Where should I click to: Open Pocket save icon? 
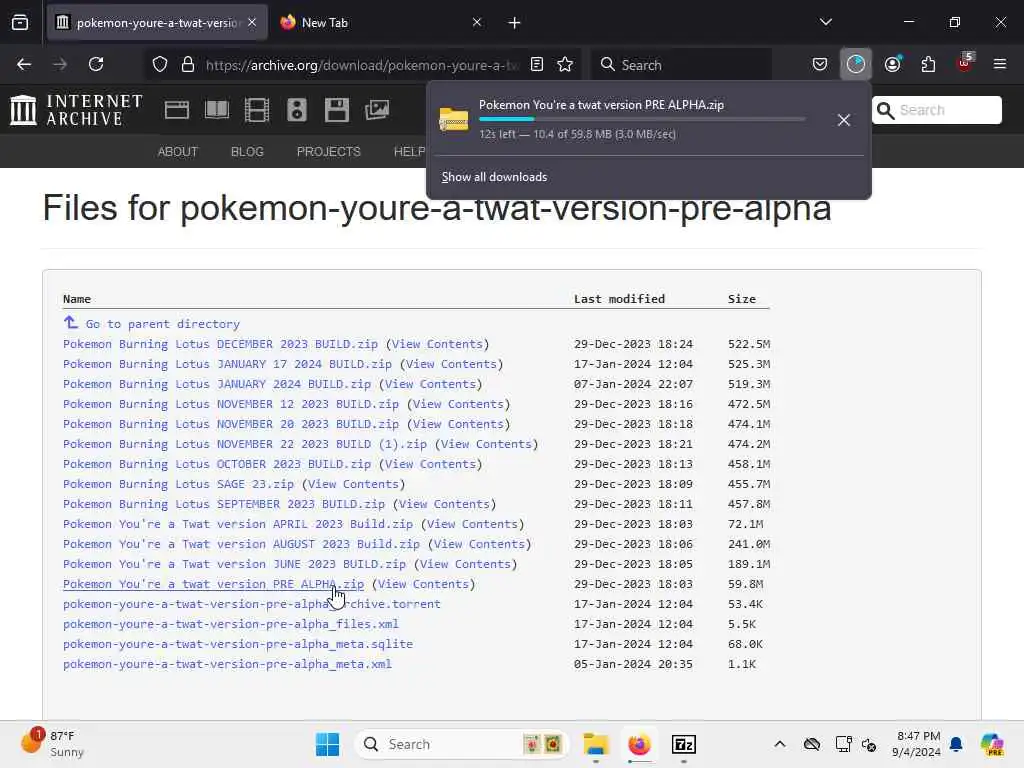pos(820,64)
